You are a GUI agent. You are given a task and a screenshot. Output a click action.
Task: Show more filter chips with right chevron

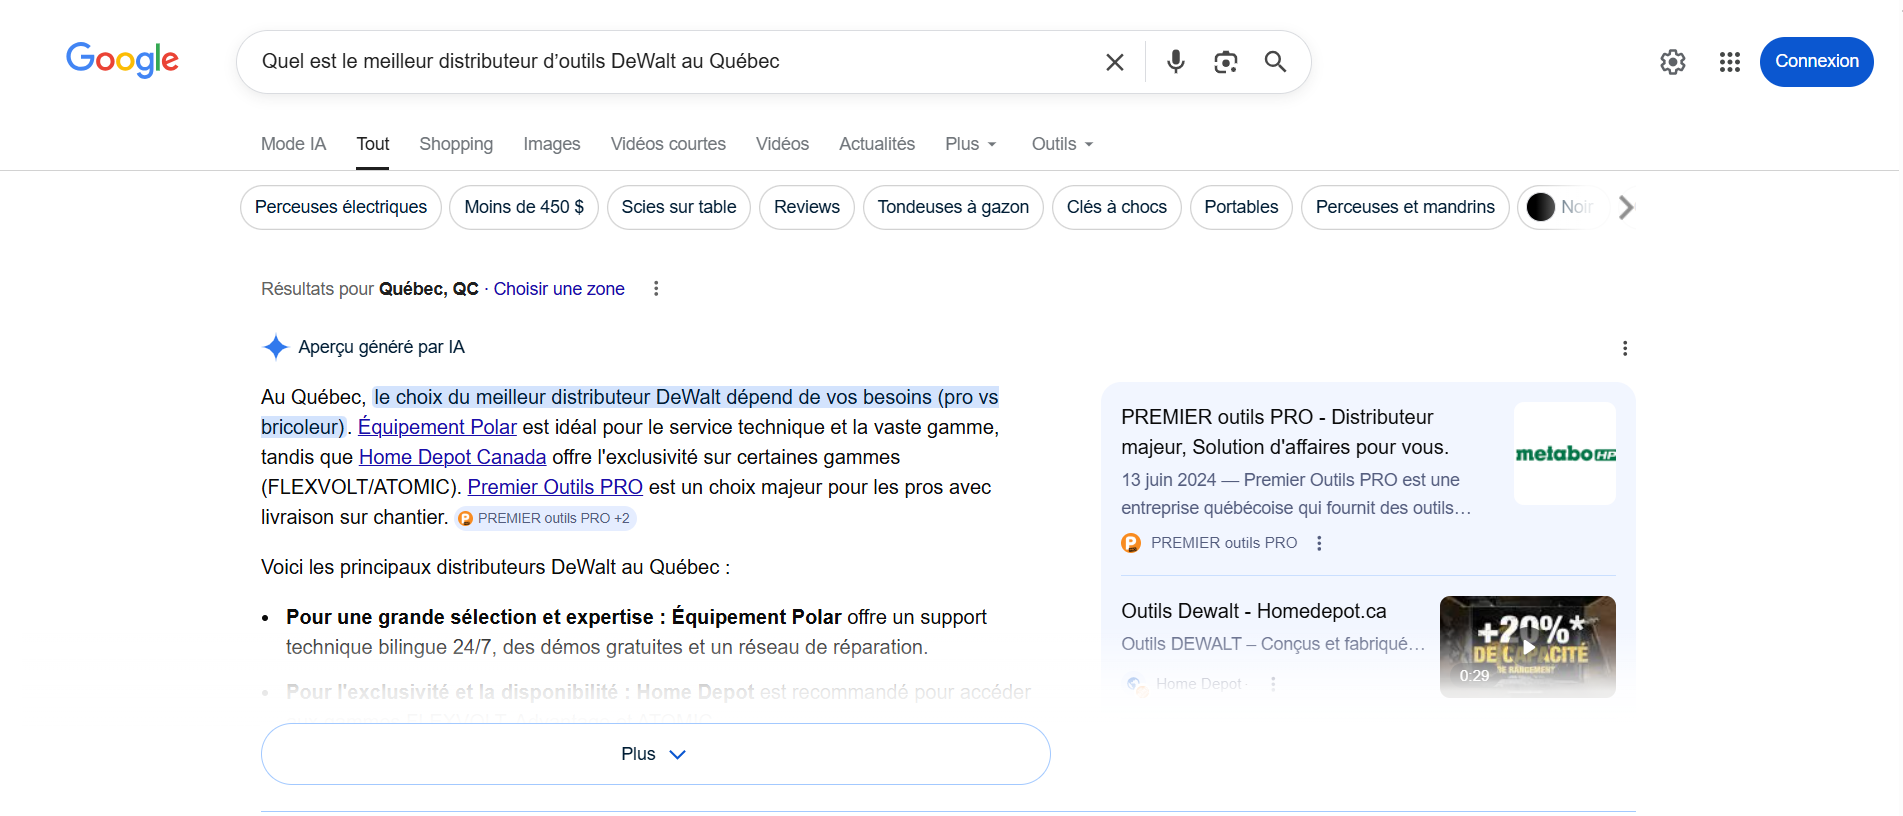(x=1626, y=207)
